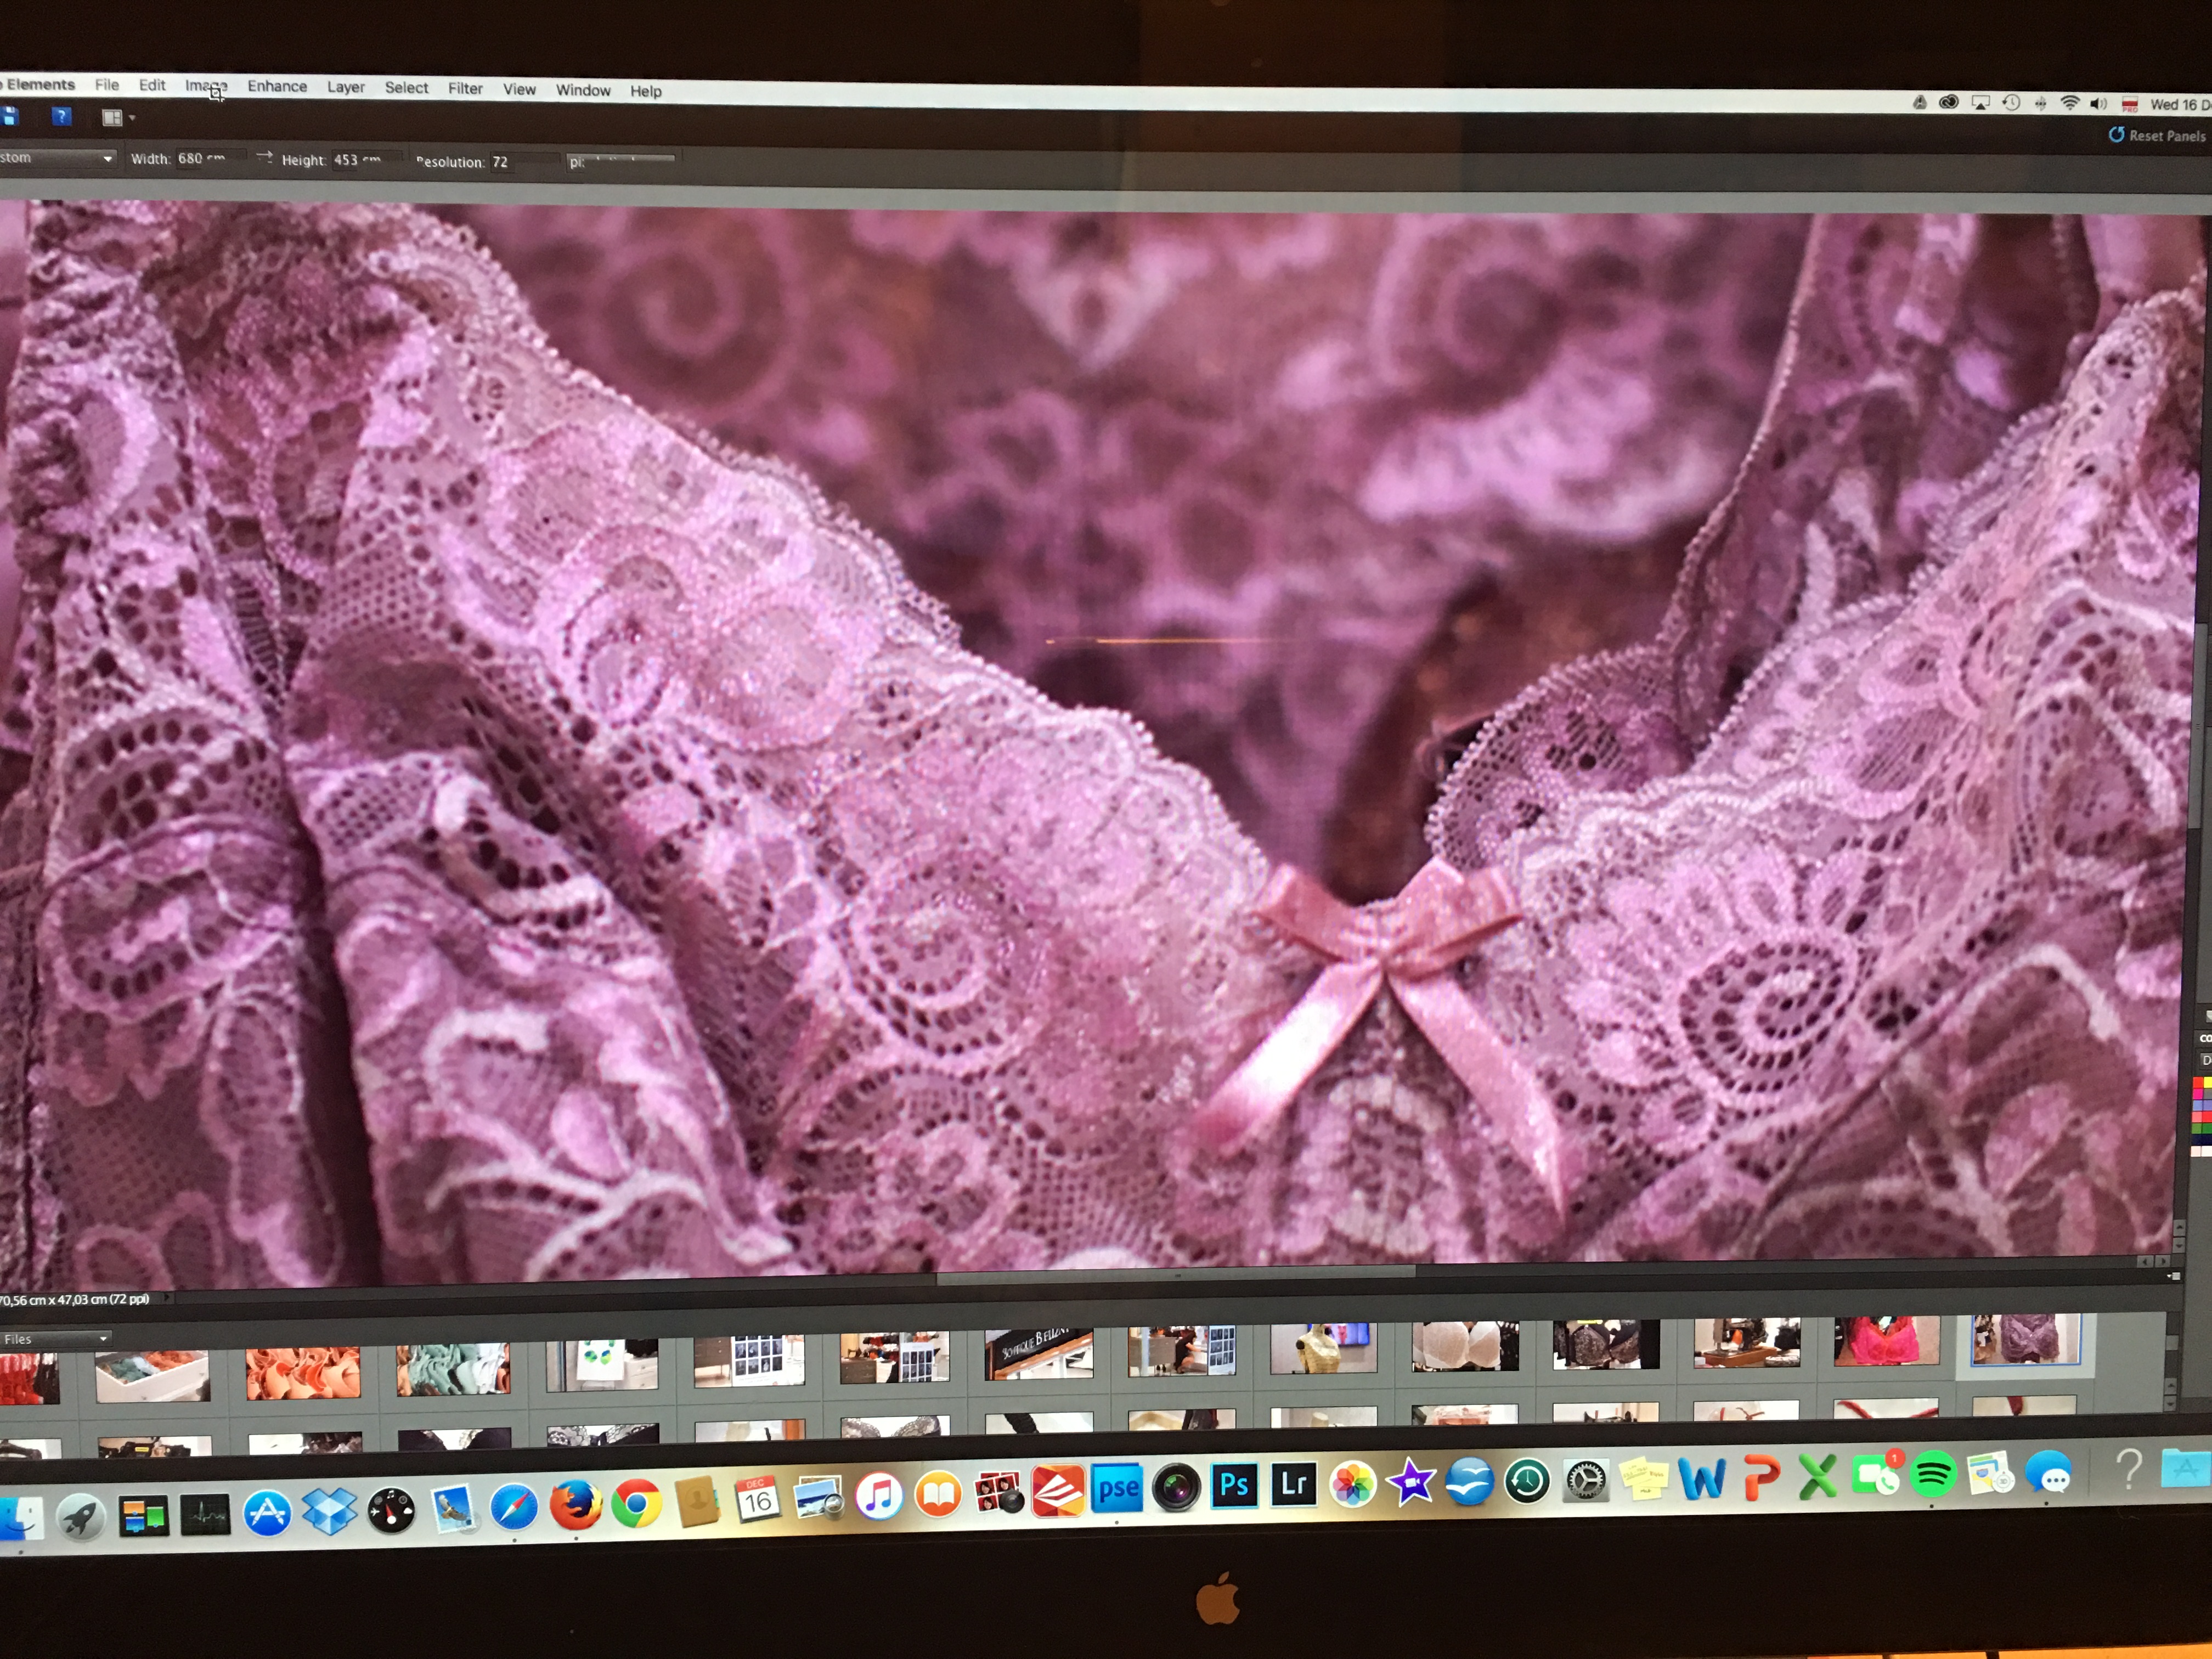Screen dimensions: 2212x1659
Task: Open Messages blue speech bubble in the Dock
Action: click(x=2048, y=1472)
